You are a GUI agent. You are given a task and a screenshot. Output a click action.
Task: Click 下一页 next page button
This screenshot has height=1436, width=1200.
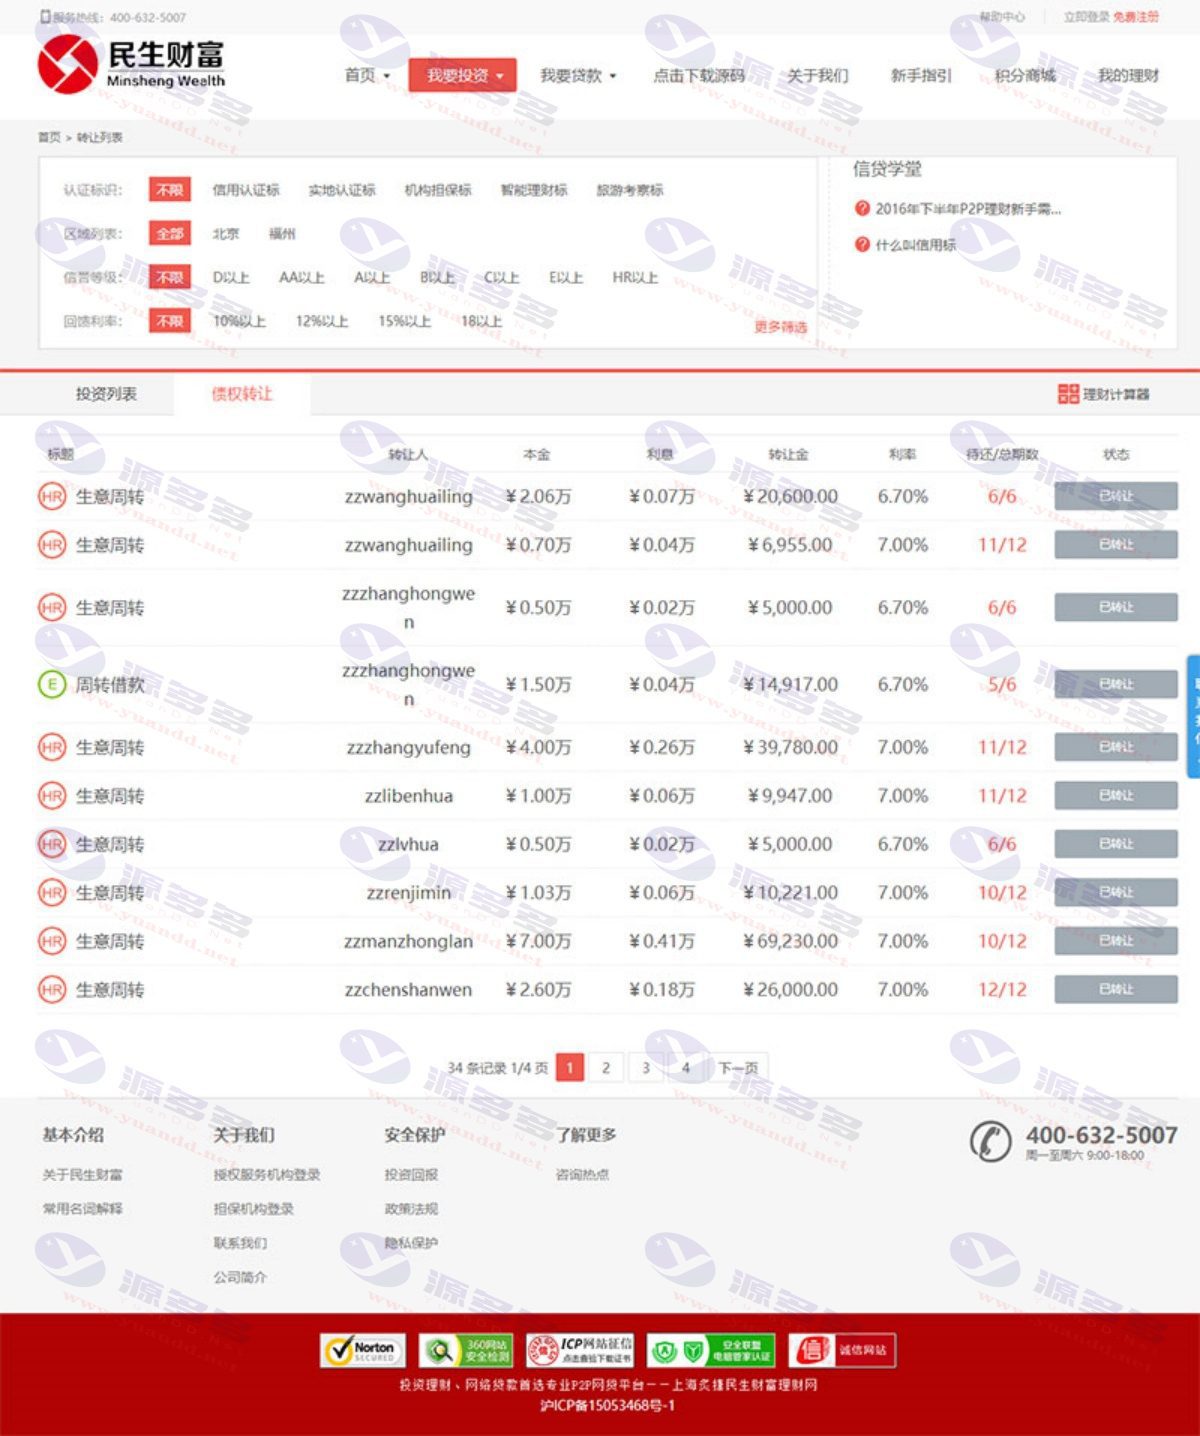(x=738, y=1068)
